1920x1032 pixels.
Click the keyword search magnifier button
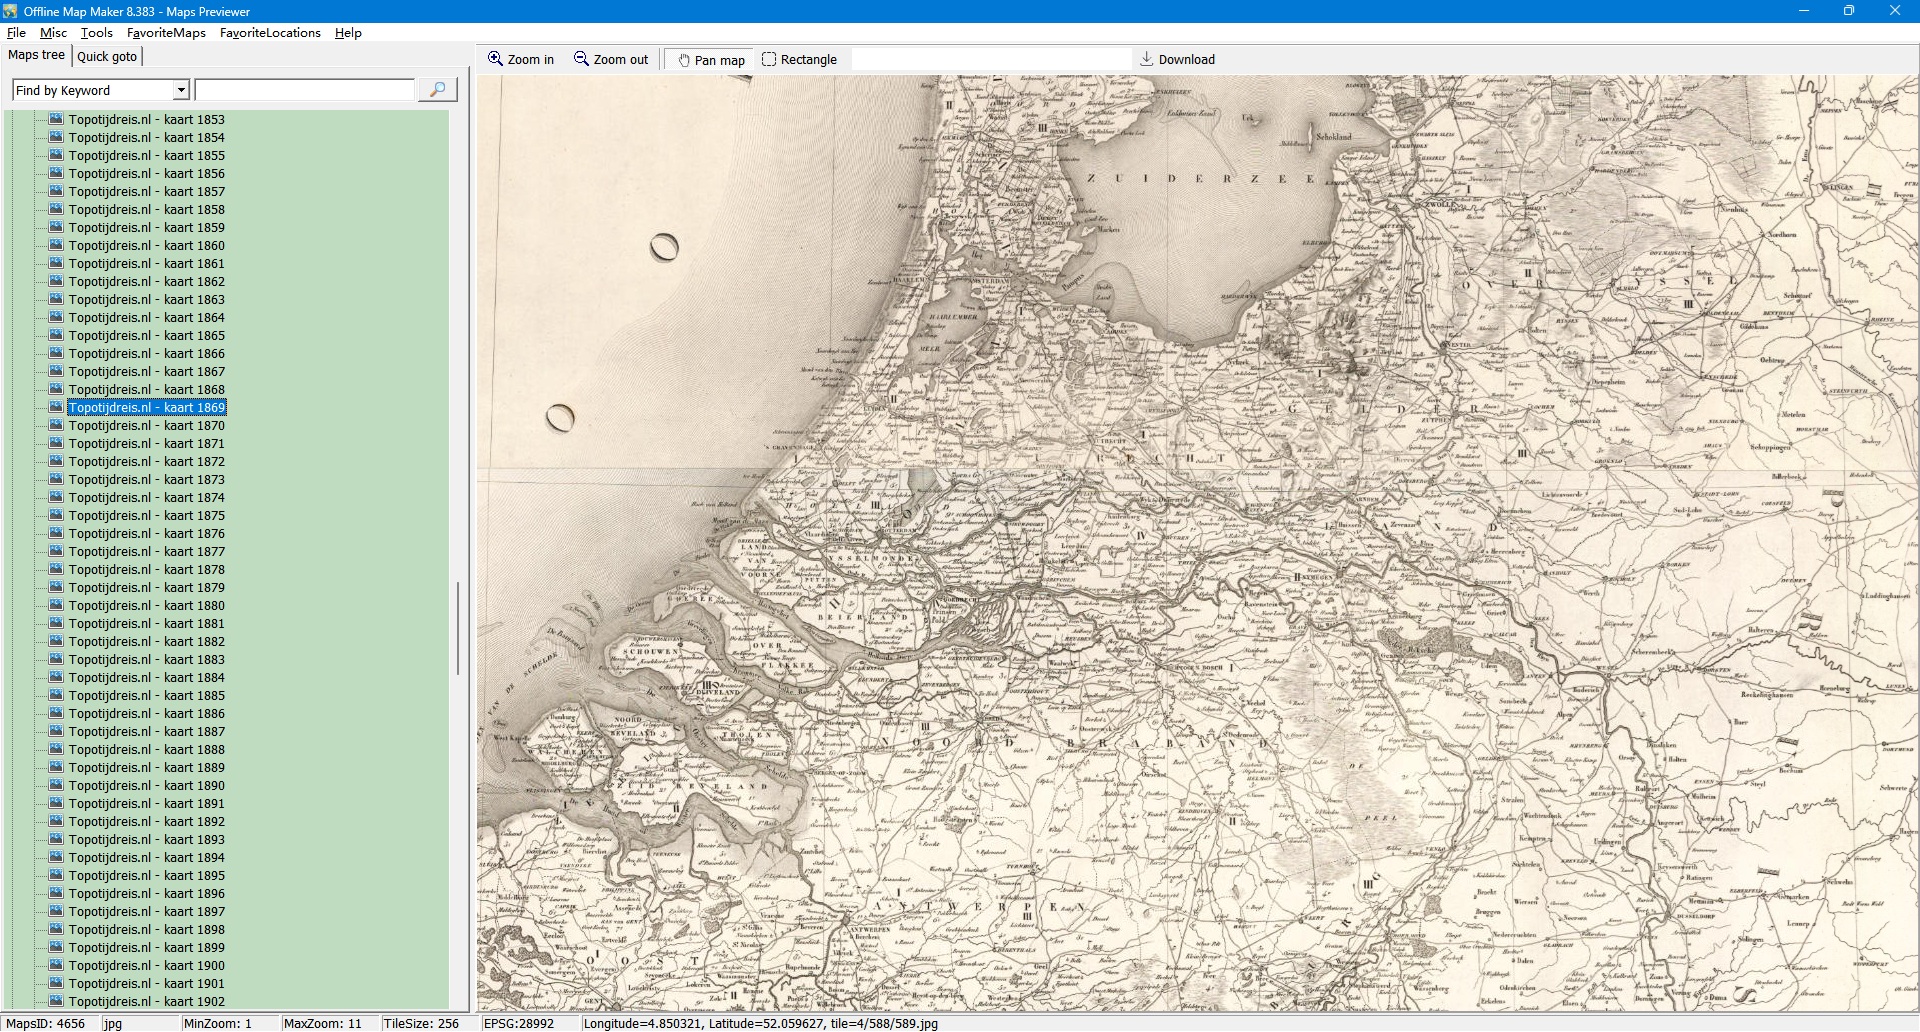(437, 90)
